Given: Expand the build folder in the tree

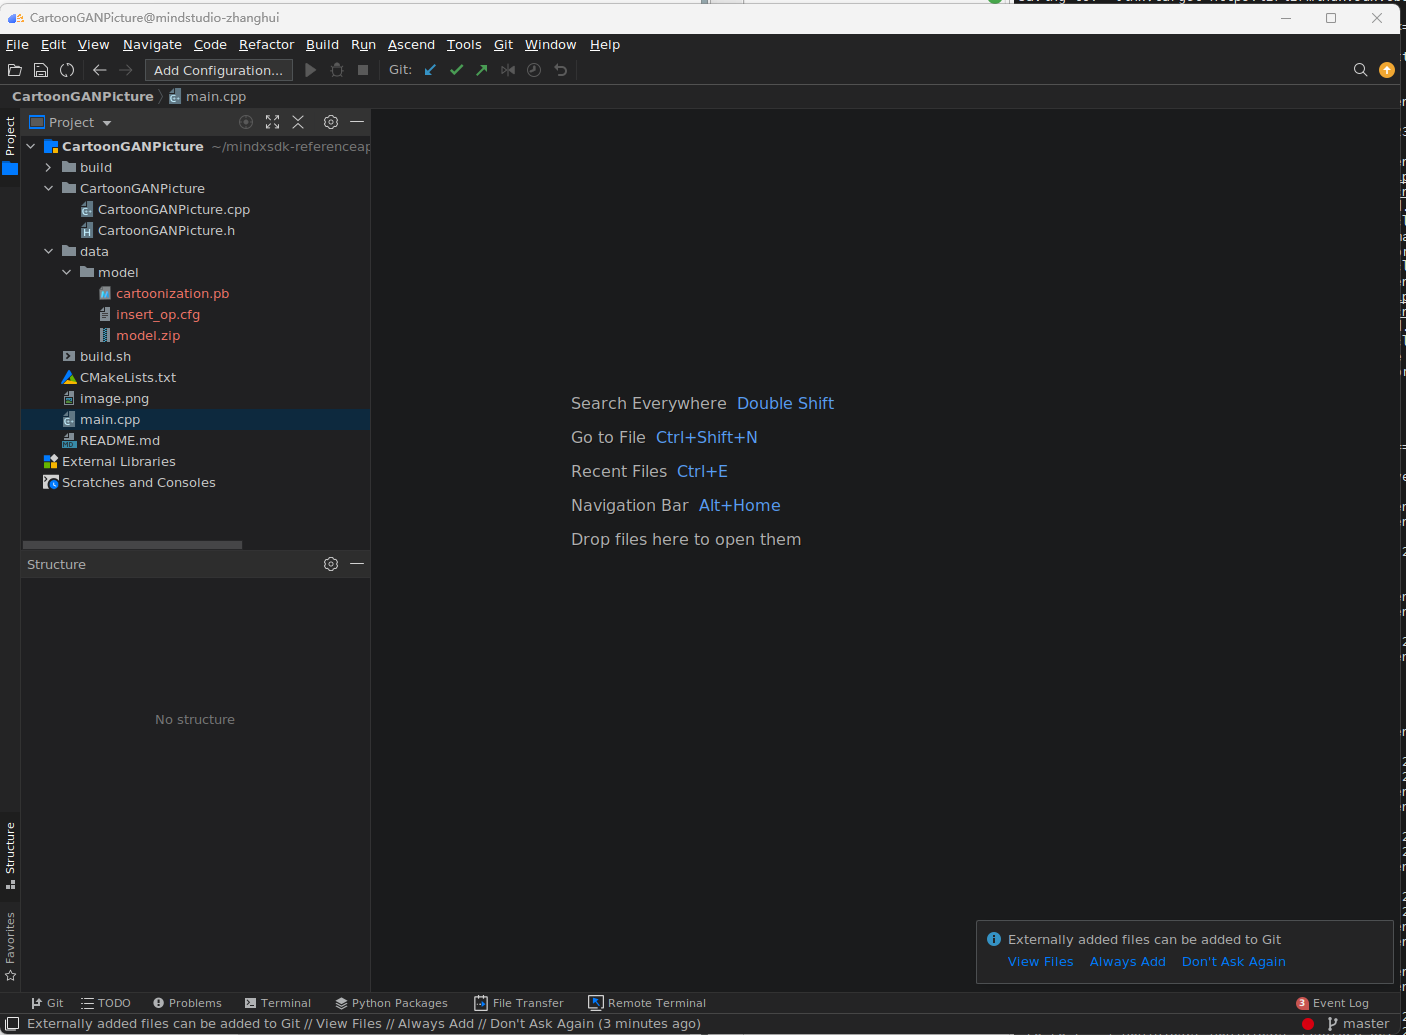Looking at the screenshot, I should tap(48, 167).
